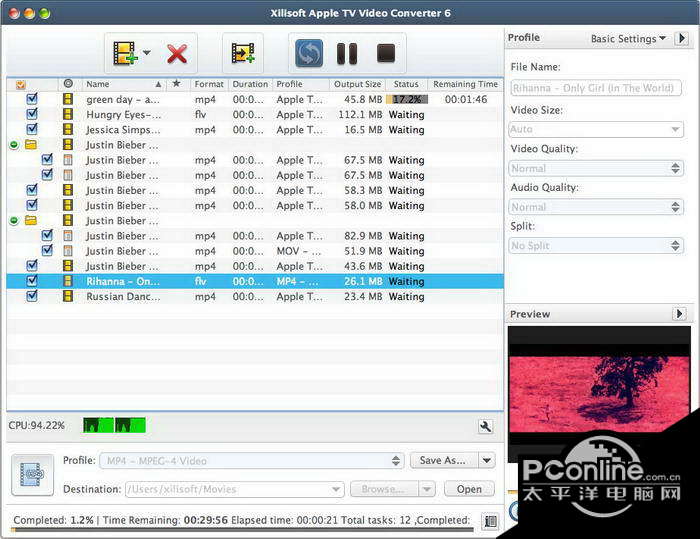The width and height of the screenshot is (700, 539).
Task: Open the Split dropdown showing No Split
Action: (596, 245)
